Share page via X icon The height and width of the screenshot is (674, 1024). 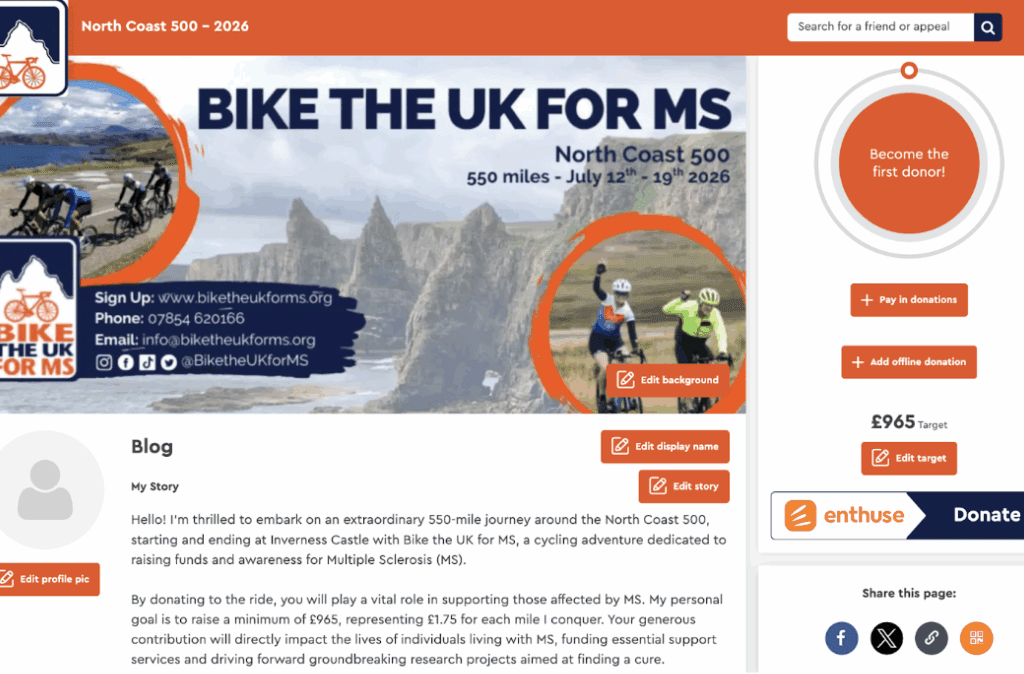coord(886,637)
